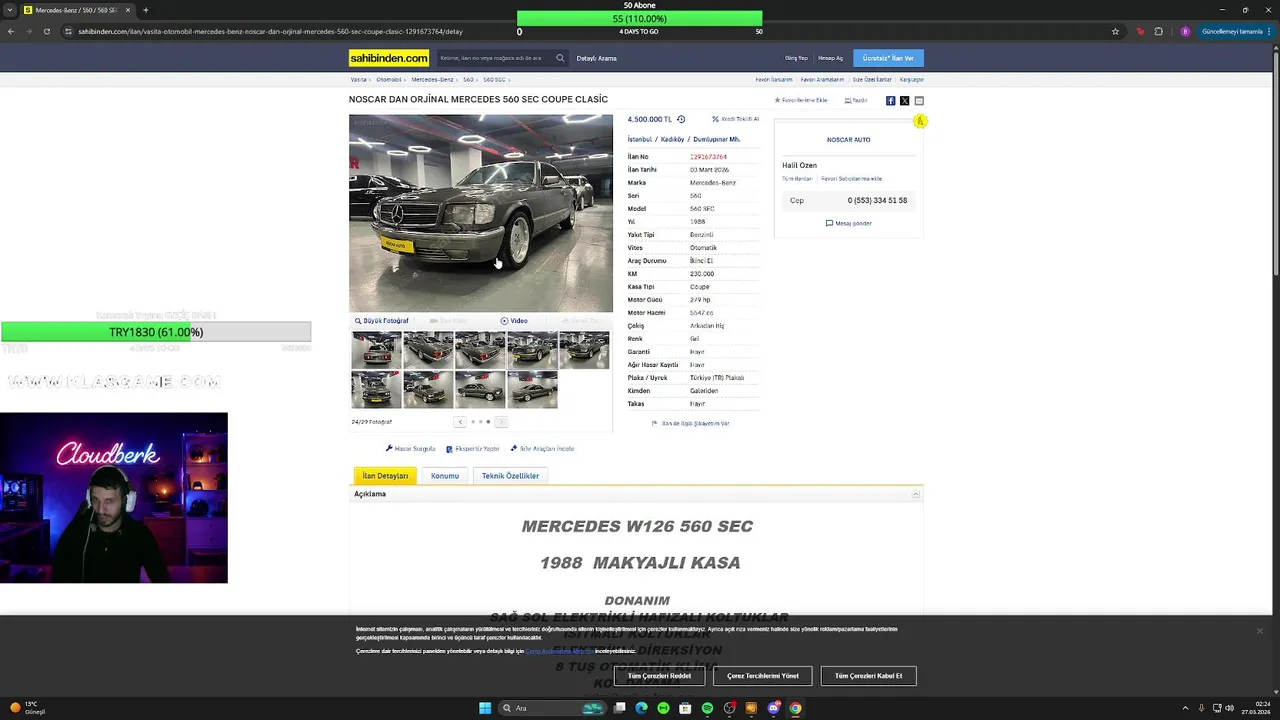This screenshot has width=1280, height=720.
Task: Click the Otomobil breadcrumb
Action: (x=389, y=79)
